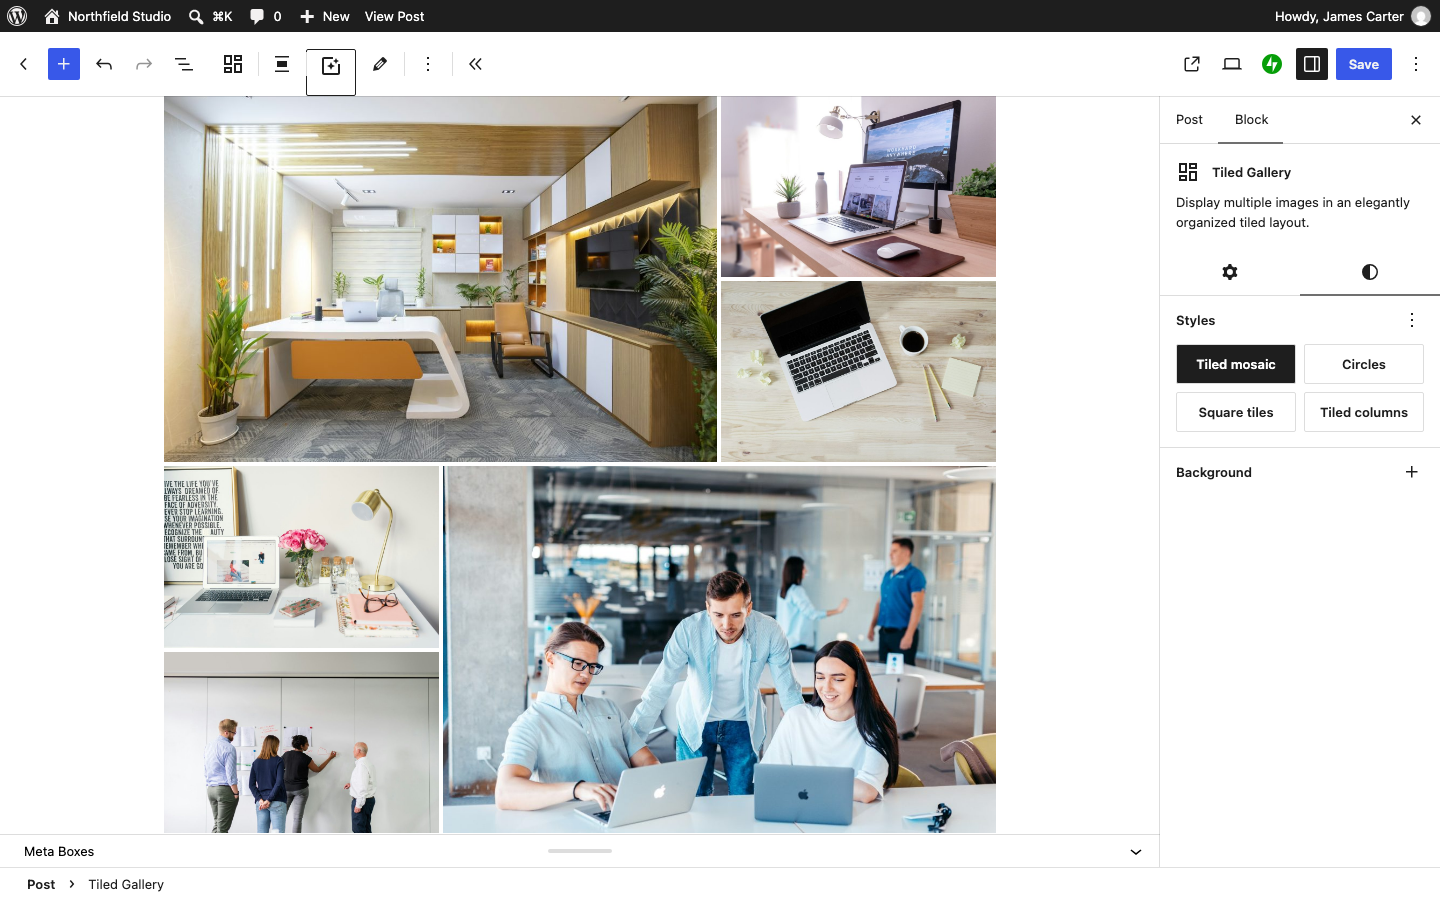Click the pencil edit icon in toolbar
Image resolution: width=1440 pixels, height=900 pixels.
380,64
